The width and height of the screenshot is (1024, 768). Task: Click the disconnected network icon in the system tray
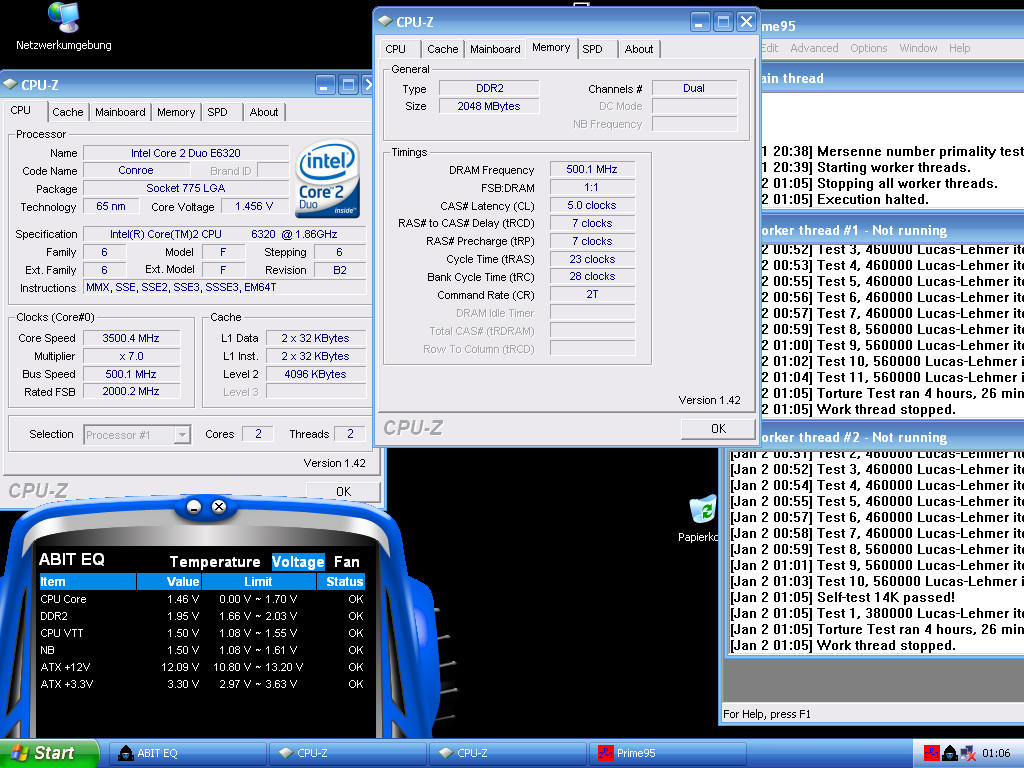[968, 753]
